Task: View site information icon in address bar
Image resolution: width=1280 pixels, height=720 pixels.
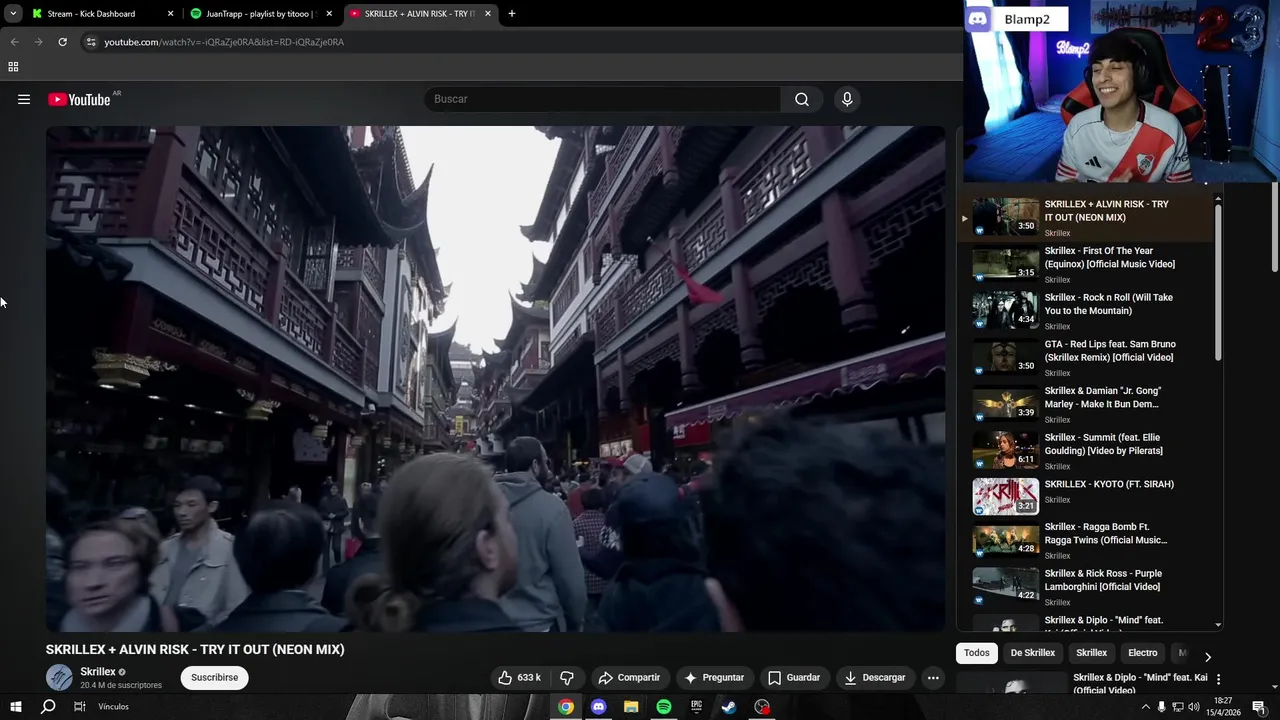Action: pyautogui.click(x=91, y=42)
